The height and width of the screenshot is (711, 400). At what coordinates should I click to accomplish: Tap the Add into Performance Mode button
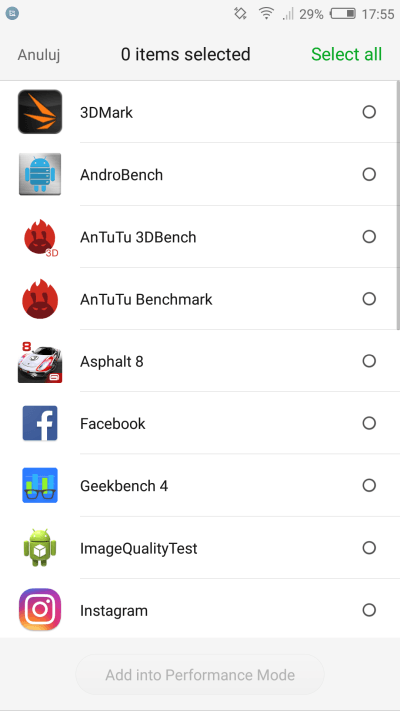click(x=200, y=675)
